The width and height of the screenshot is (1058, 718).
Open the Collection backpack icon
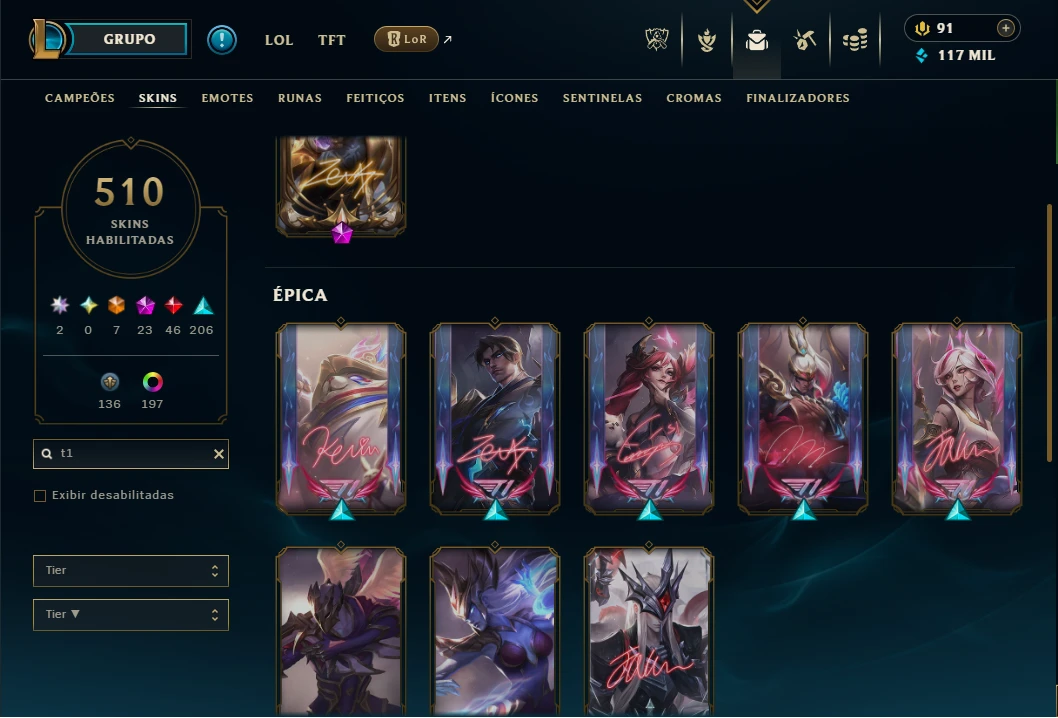756,40
